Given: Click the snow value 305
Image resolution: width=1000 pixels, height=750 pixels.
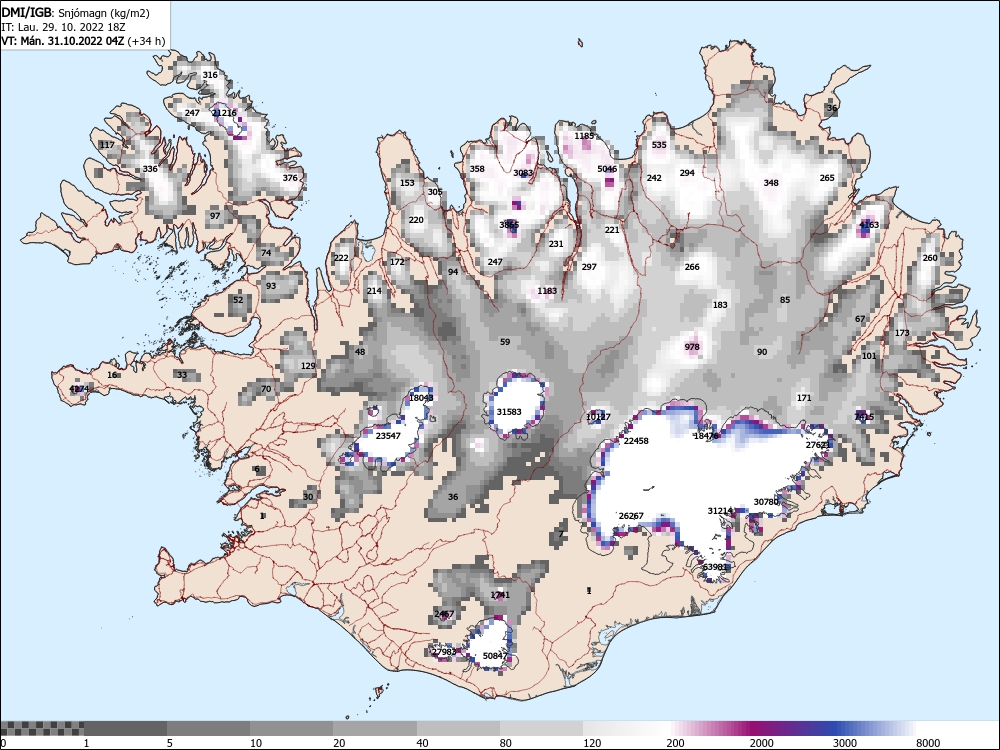Looking at the screenshot, I should (435, 192).
